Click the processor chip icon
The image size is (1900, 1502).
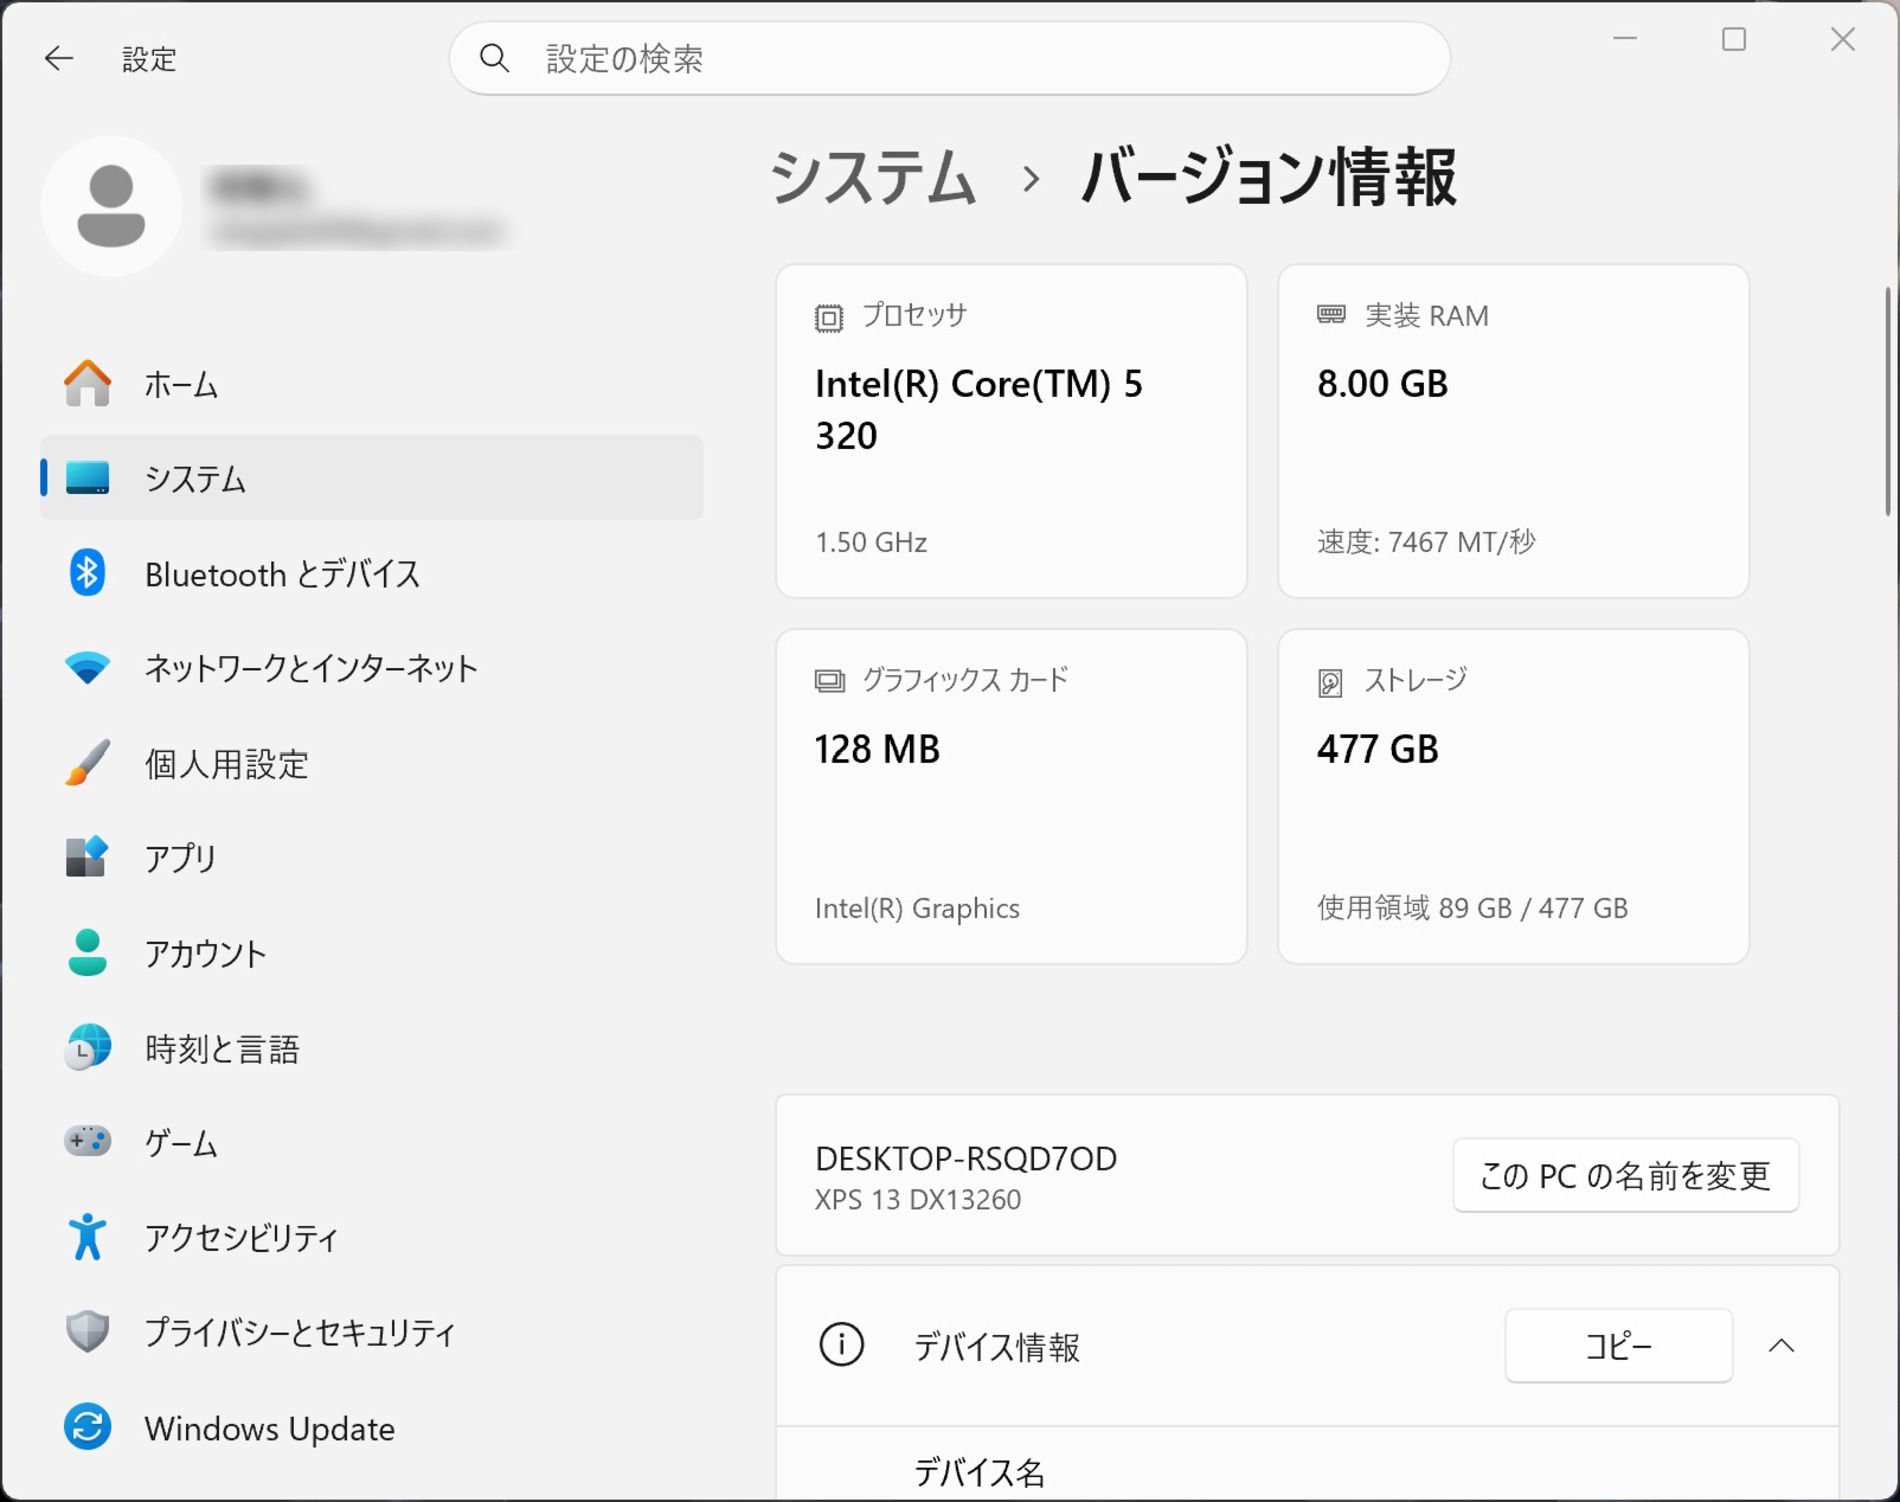tap(829, 318)
